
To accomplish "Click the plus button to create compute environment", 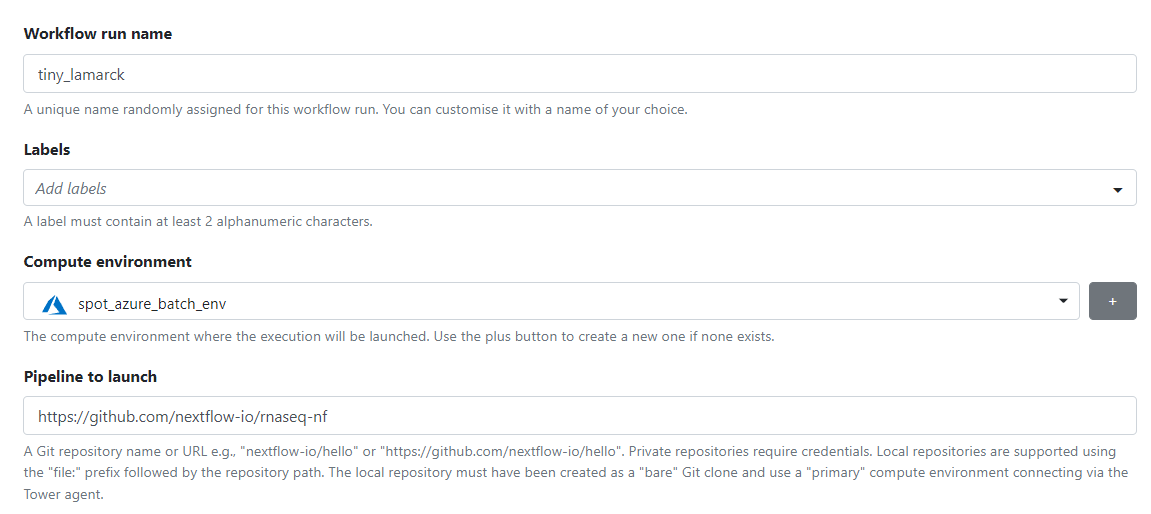I will (1113, 301).
